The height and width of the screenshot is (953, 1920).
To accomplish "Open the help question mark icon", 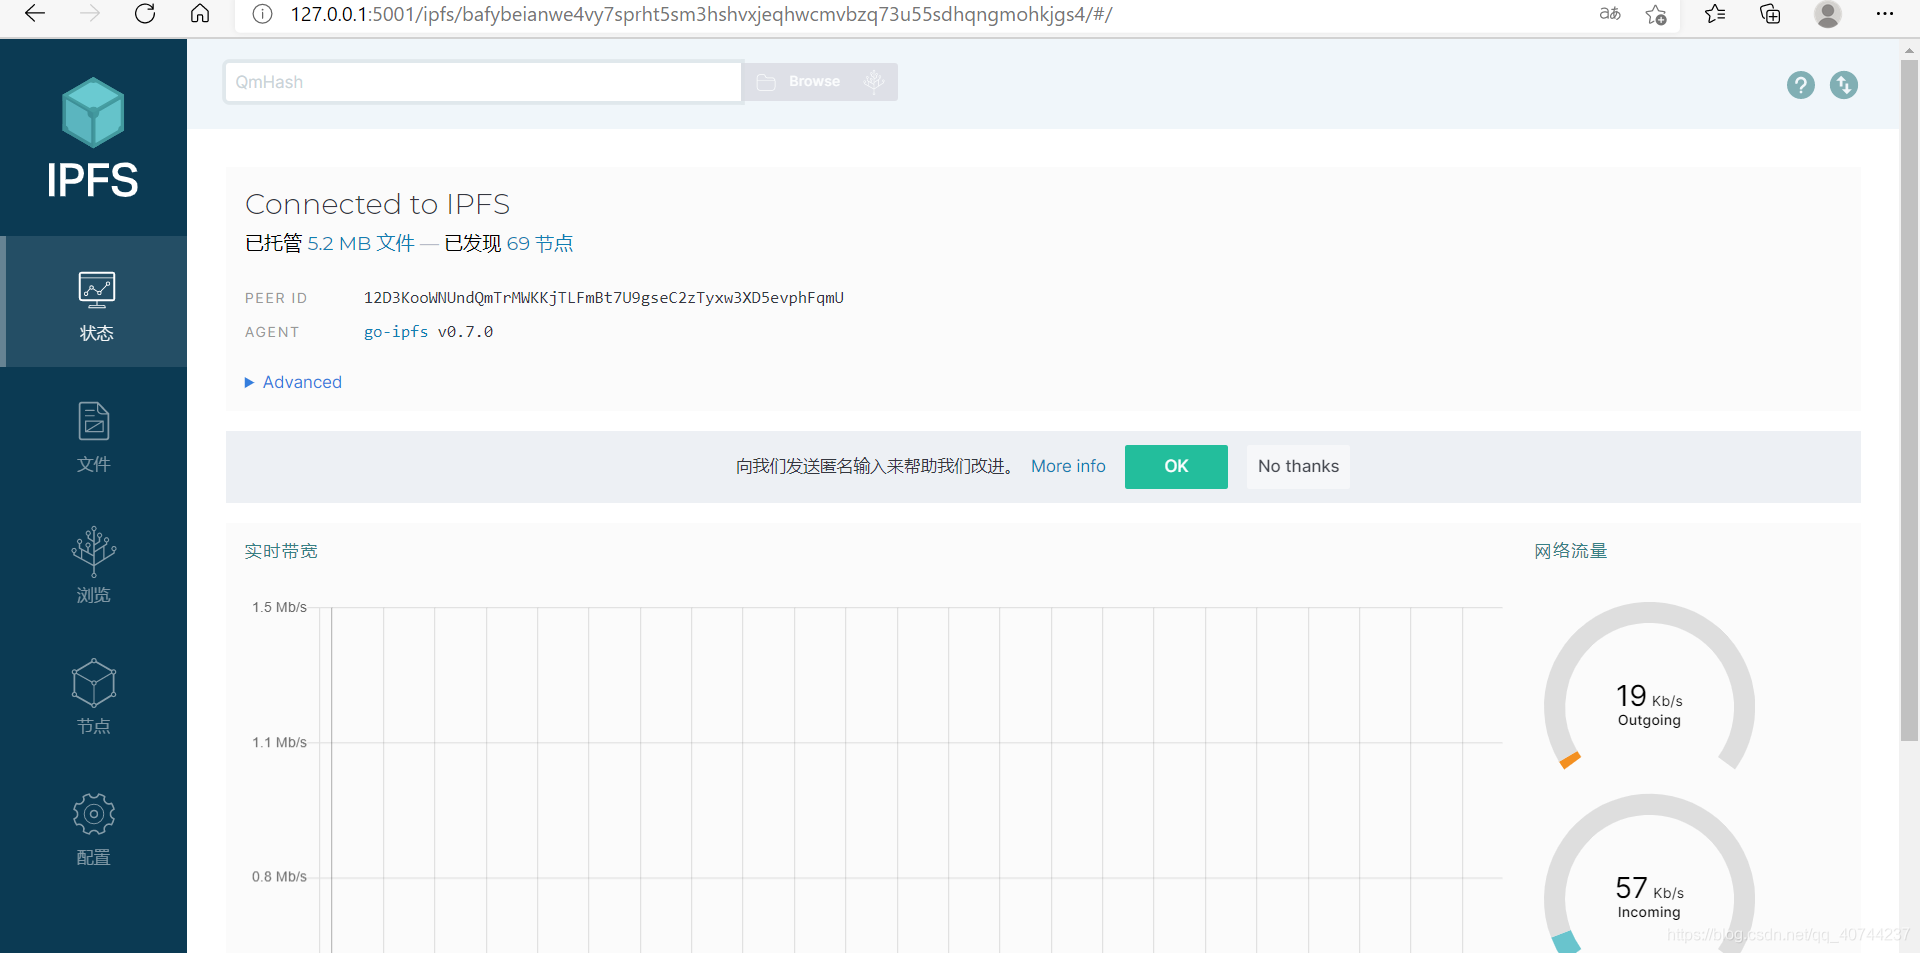I will (x=1800, y=85).
